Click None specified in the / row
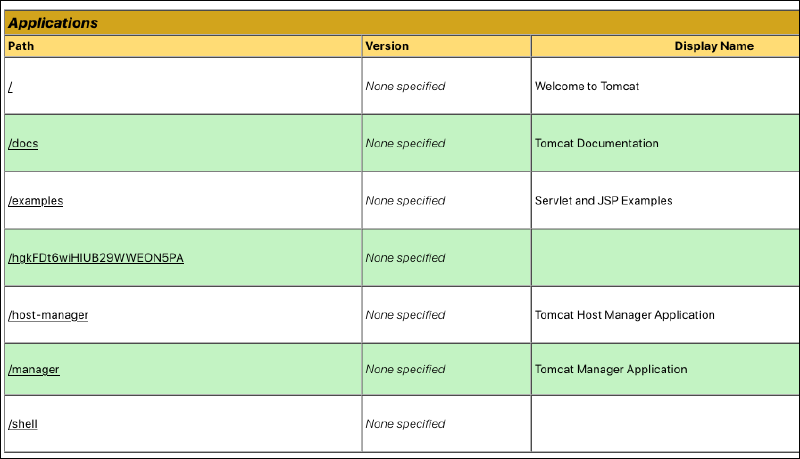Image resolution: width=800 pixels, height=459 pixels. tap(406, 86)
